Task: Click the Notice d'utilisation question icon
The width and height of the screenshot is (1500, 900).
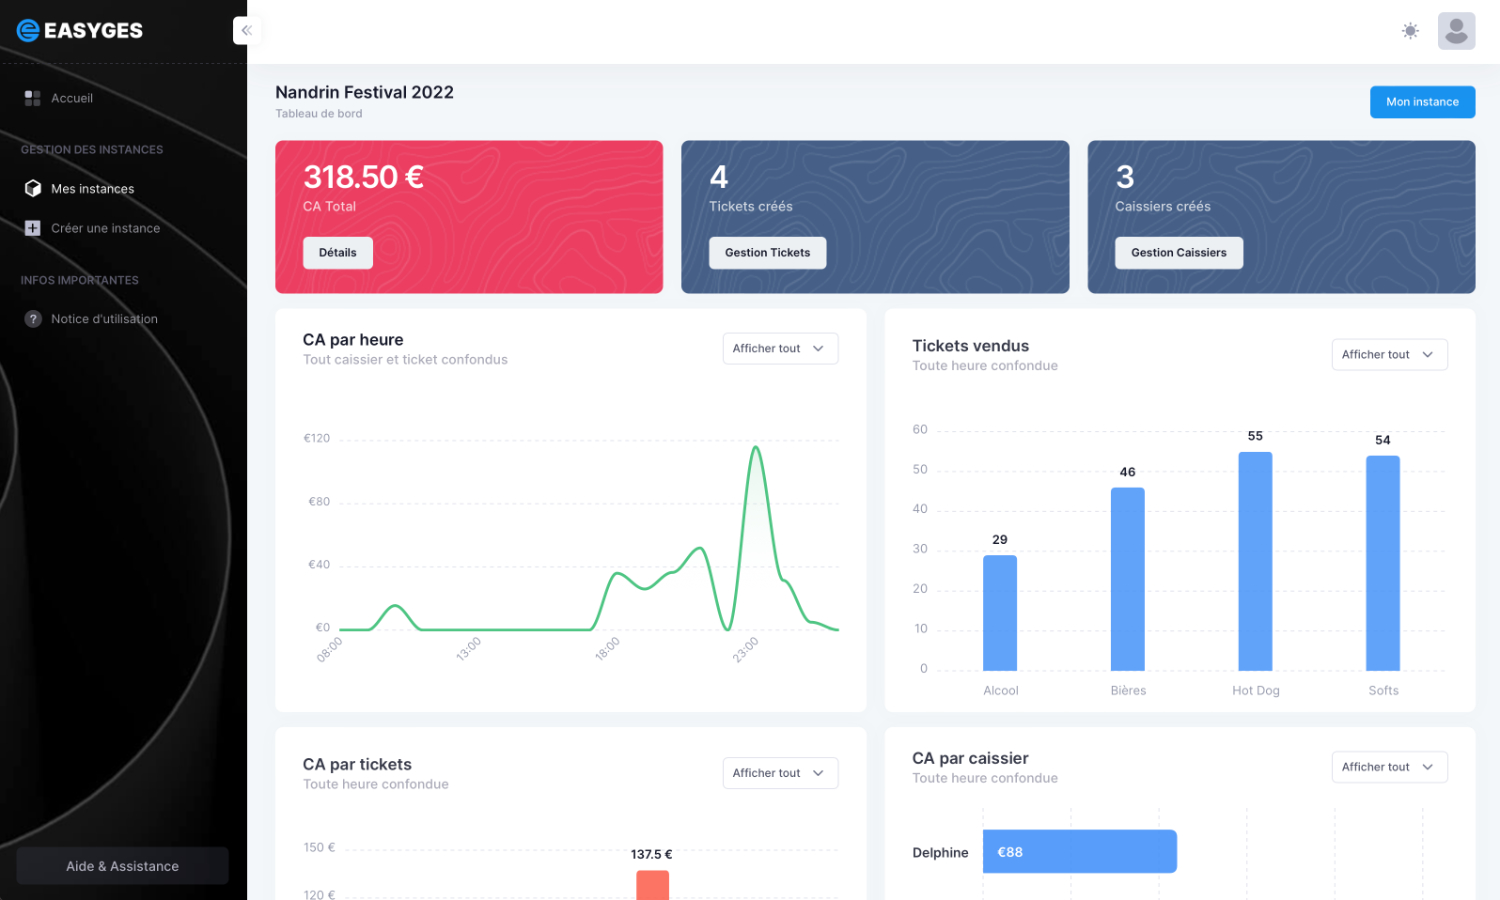Action: click(32, 319)
